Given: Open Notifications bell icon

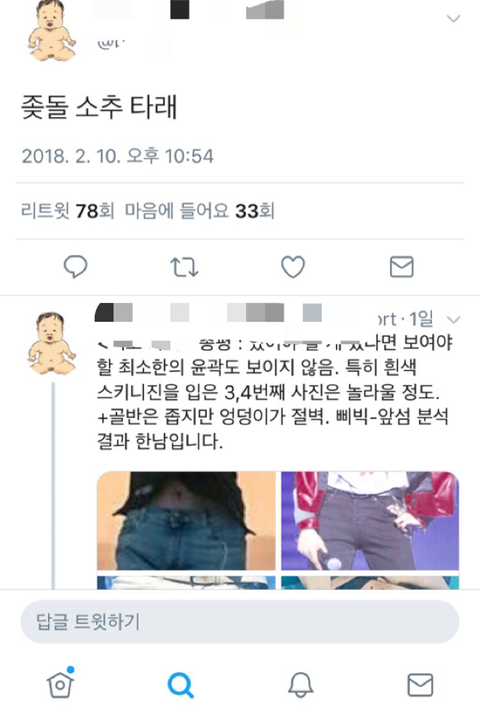Looking at the screenshot, I should click(301, 684).
